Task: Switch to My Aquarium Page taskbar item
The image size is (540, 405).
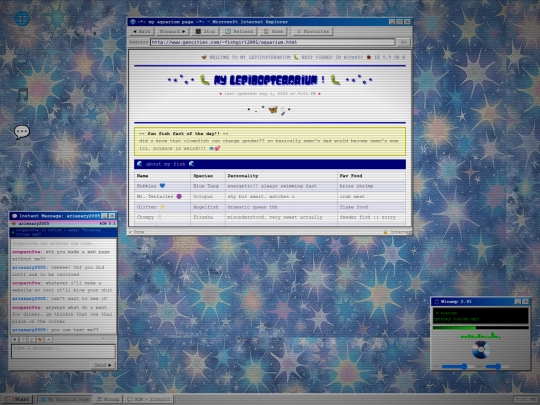Action: (x=65, y=399)
